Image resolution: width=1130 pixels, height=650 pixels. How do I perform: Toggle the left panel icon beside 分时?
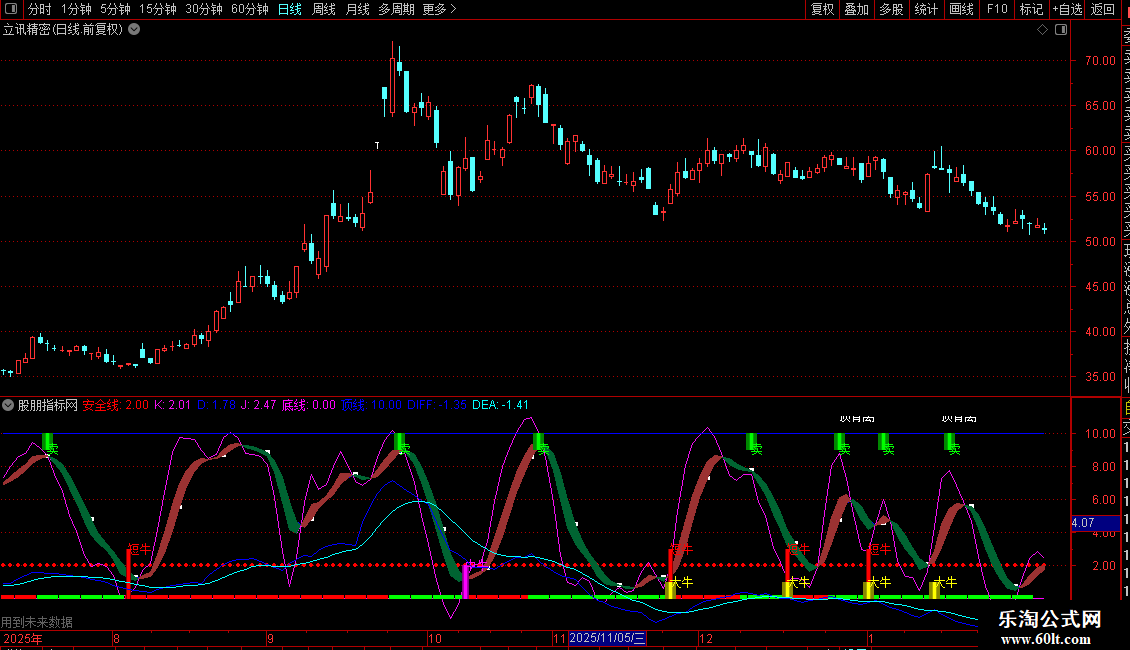pos(11,9)
